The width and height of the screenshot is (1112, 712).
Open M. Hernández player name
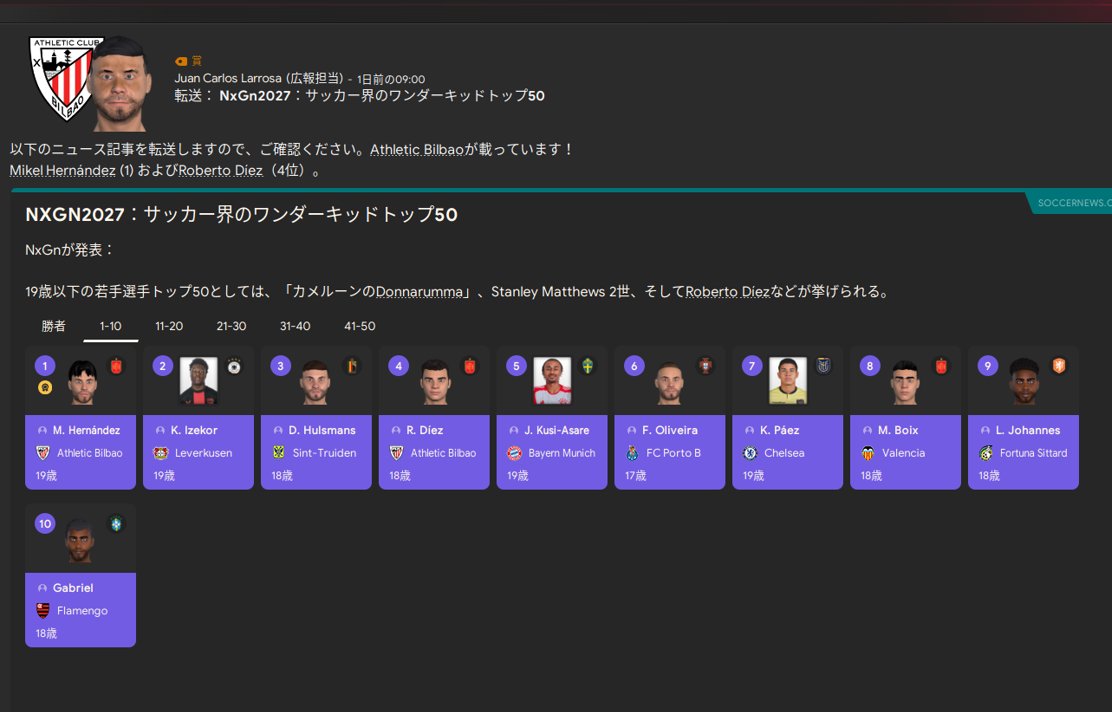point(87,430)
